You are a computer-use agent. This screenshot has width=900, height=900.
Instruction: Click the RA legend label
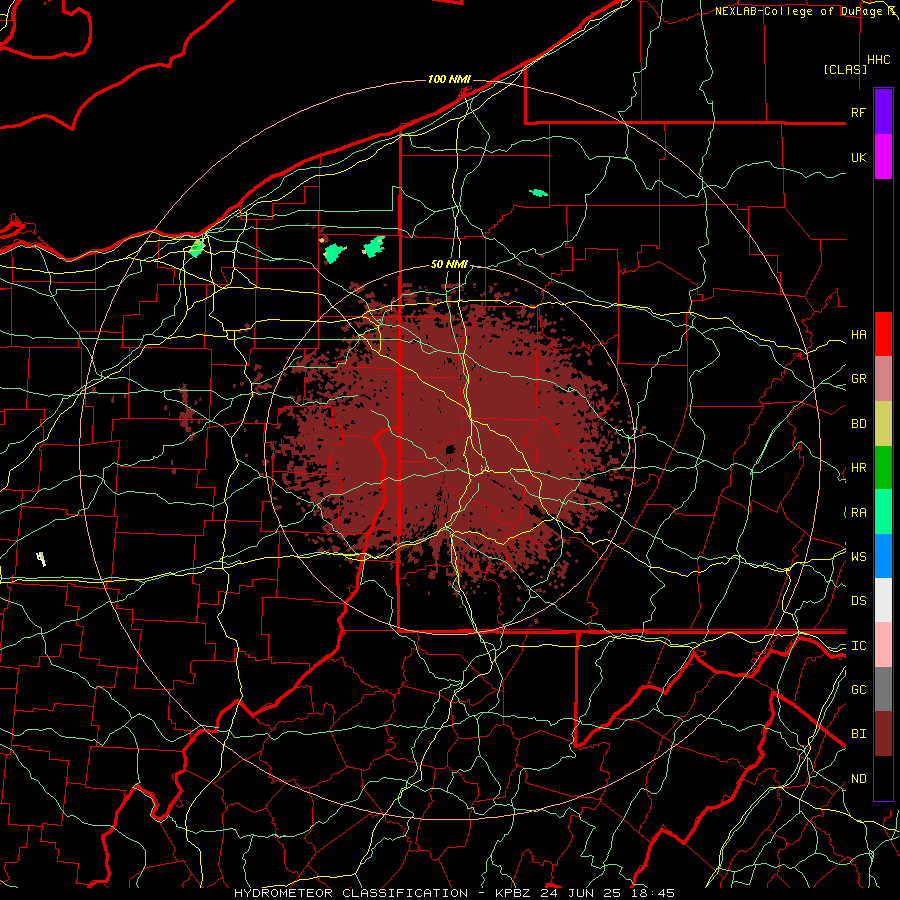[x=858, y=513]
